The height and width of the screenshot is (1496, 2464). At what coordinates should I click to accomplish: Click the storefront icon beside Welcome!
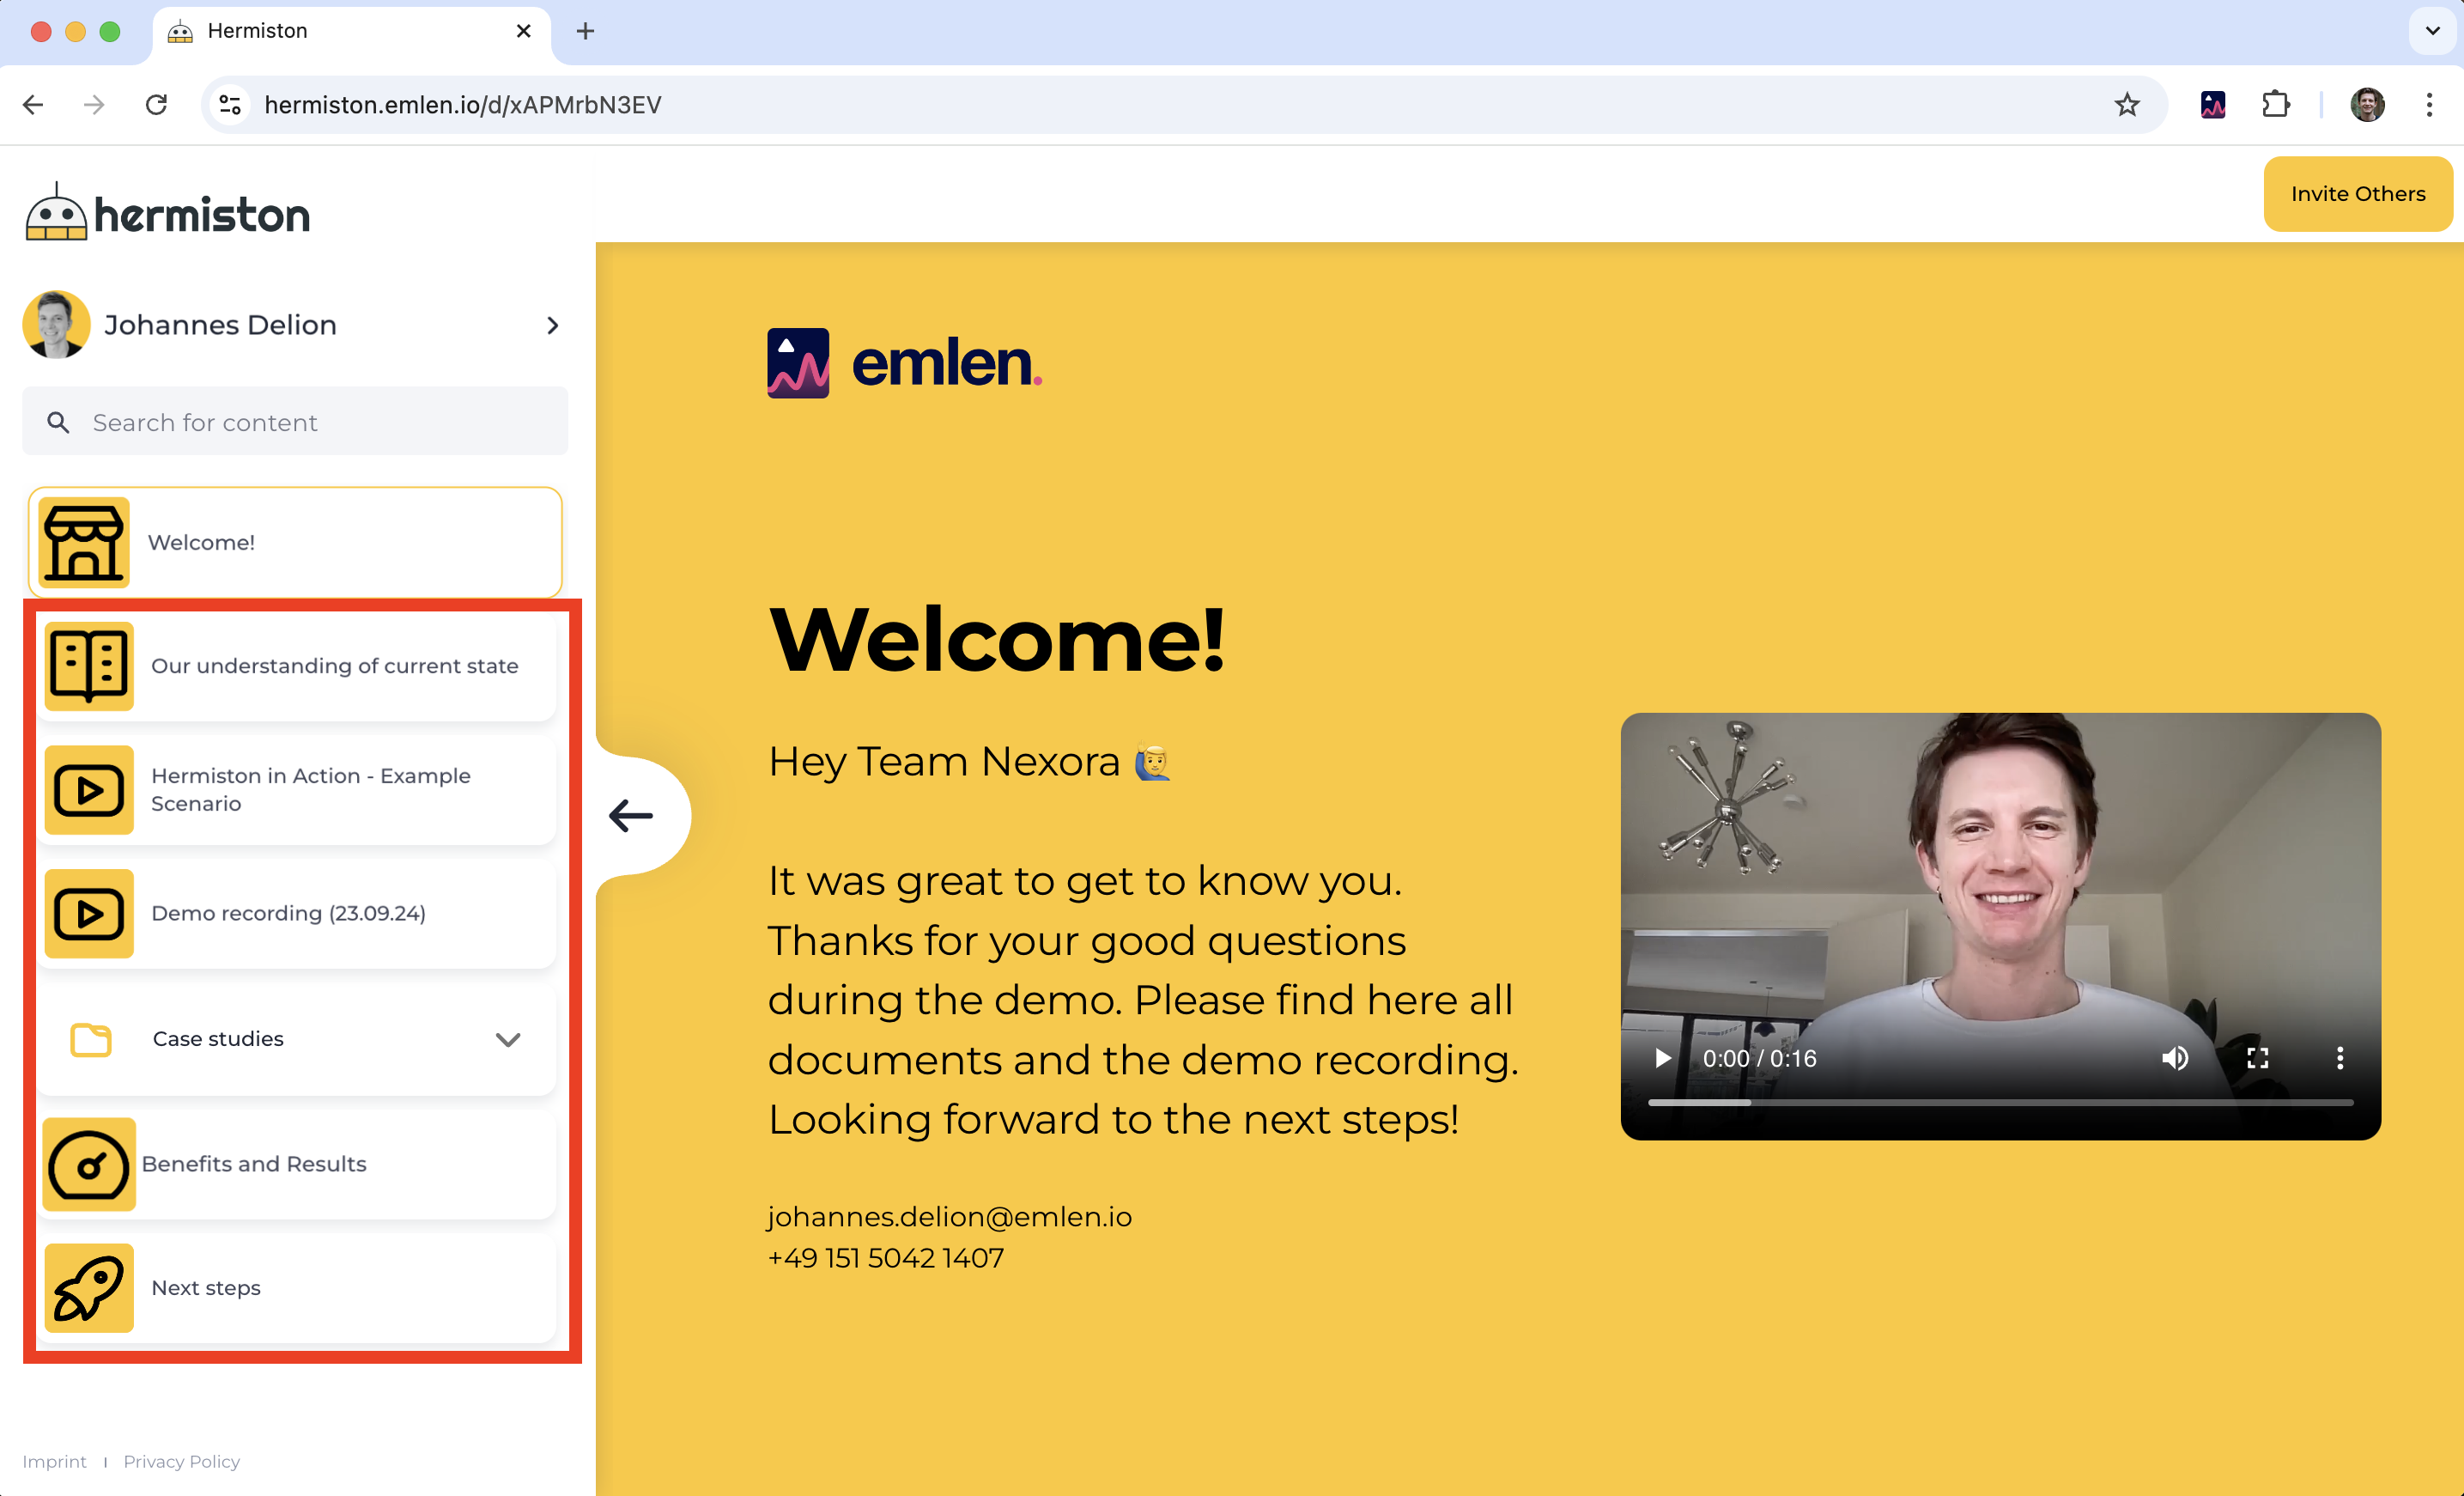pyautogui.click(x=84, y=542)
